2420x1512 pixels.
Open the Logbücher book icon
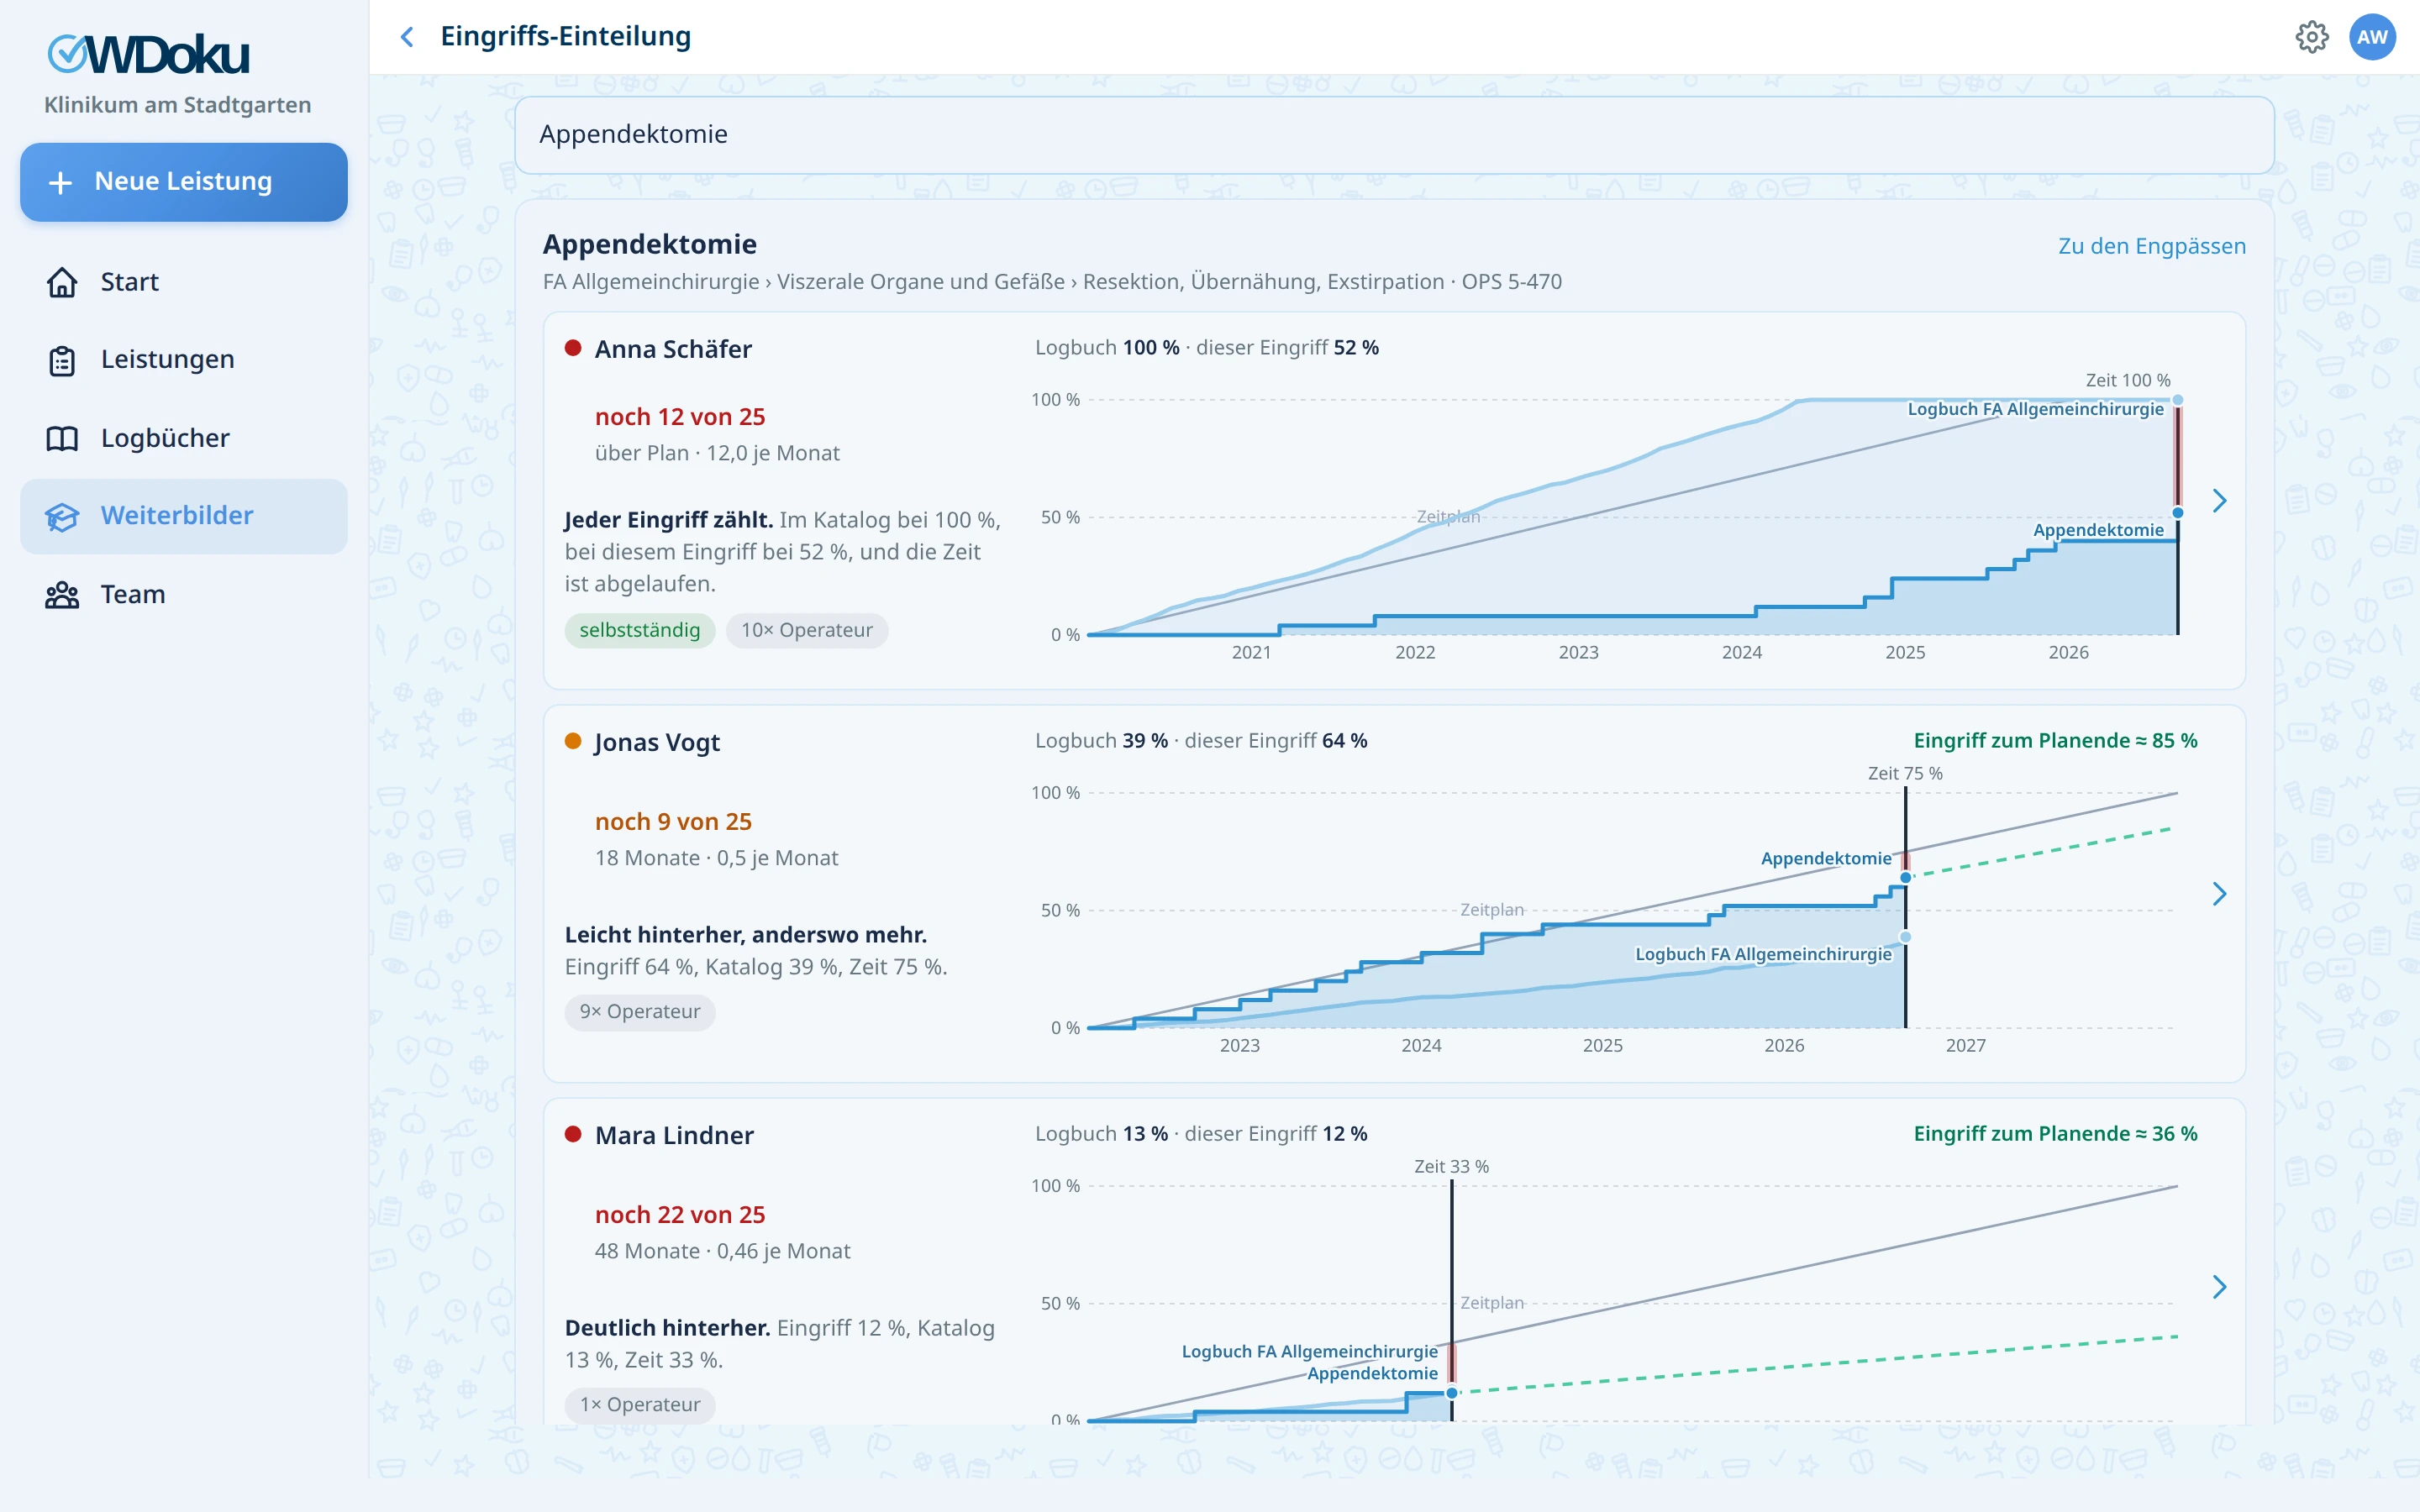click(x=62, y=438)
